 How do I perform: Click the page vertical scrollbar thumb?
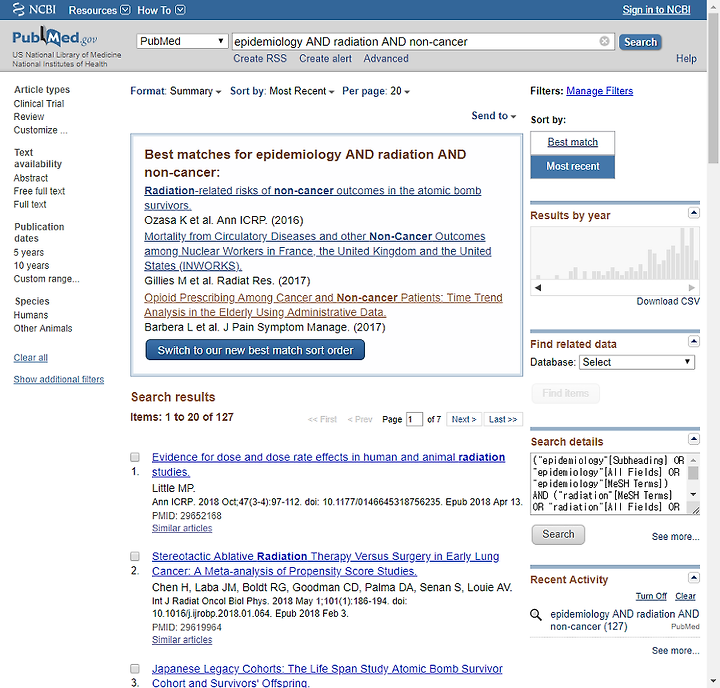tap(713, 87)
